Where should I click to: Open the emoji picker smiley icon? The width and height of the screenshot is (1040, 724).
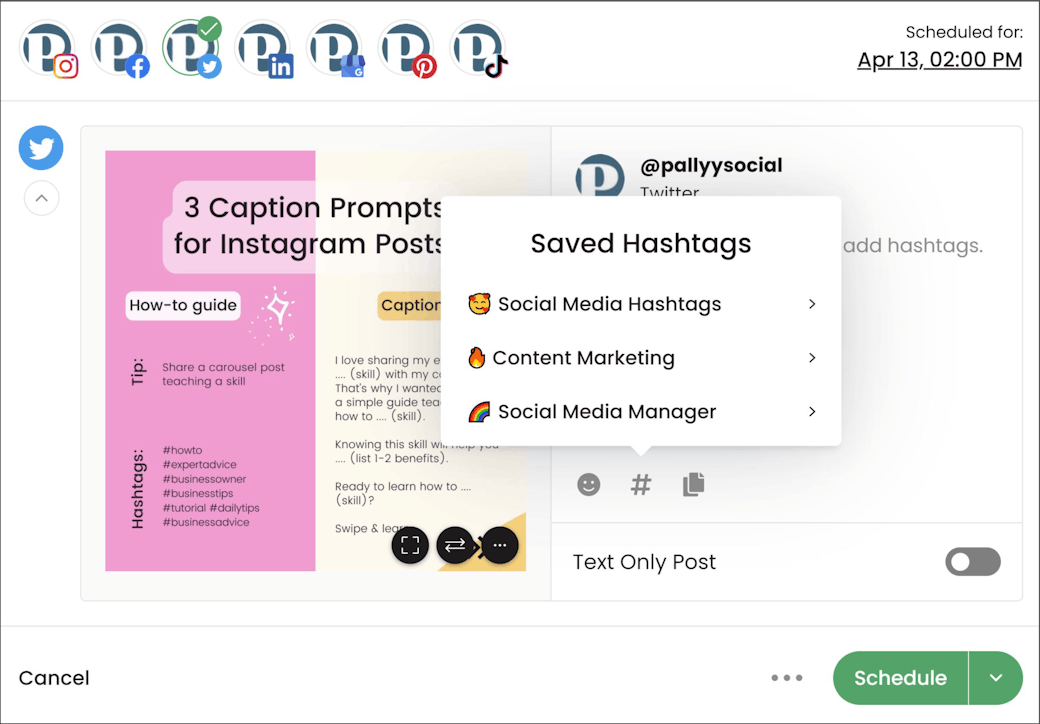[x=588, y=485]
